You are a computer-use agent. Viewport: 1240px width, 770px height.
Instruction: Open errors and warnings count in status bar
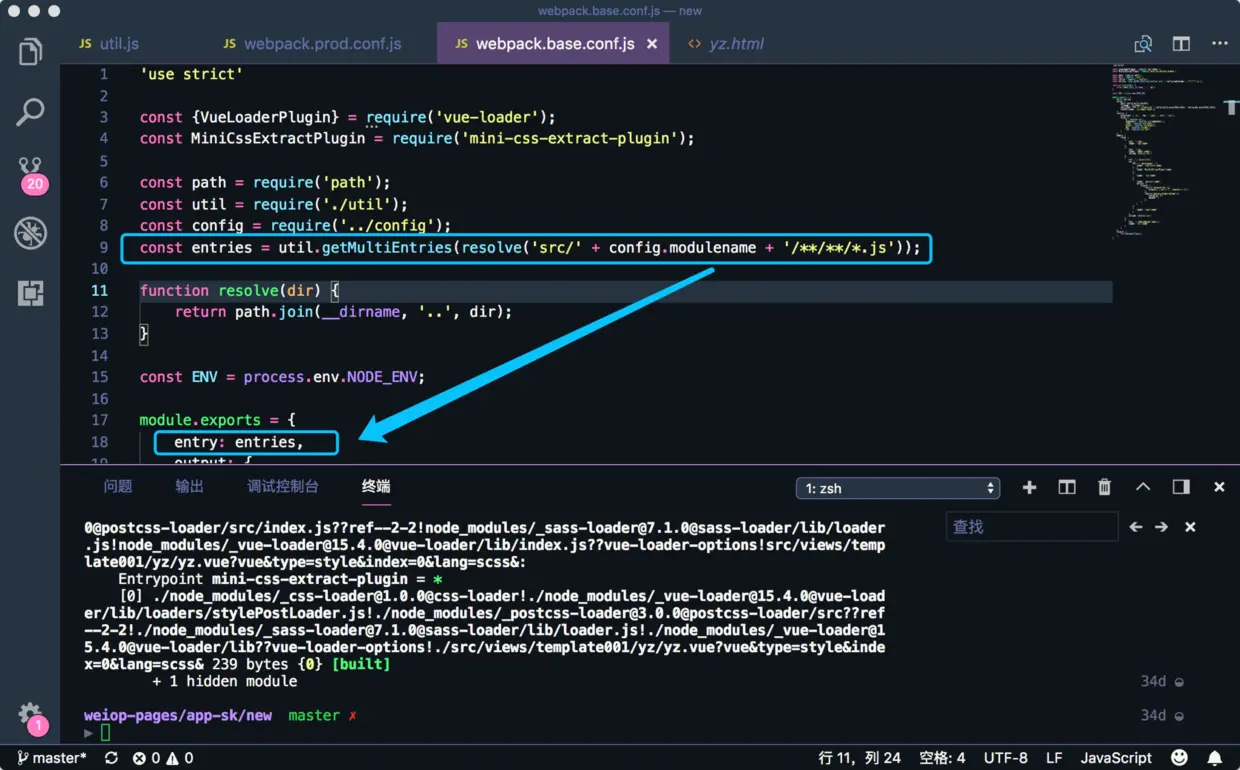click(163, 758)
